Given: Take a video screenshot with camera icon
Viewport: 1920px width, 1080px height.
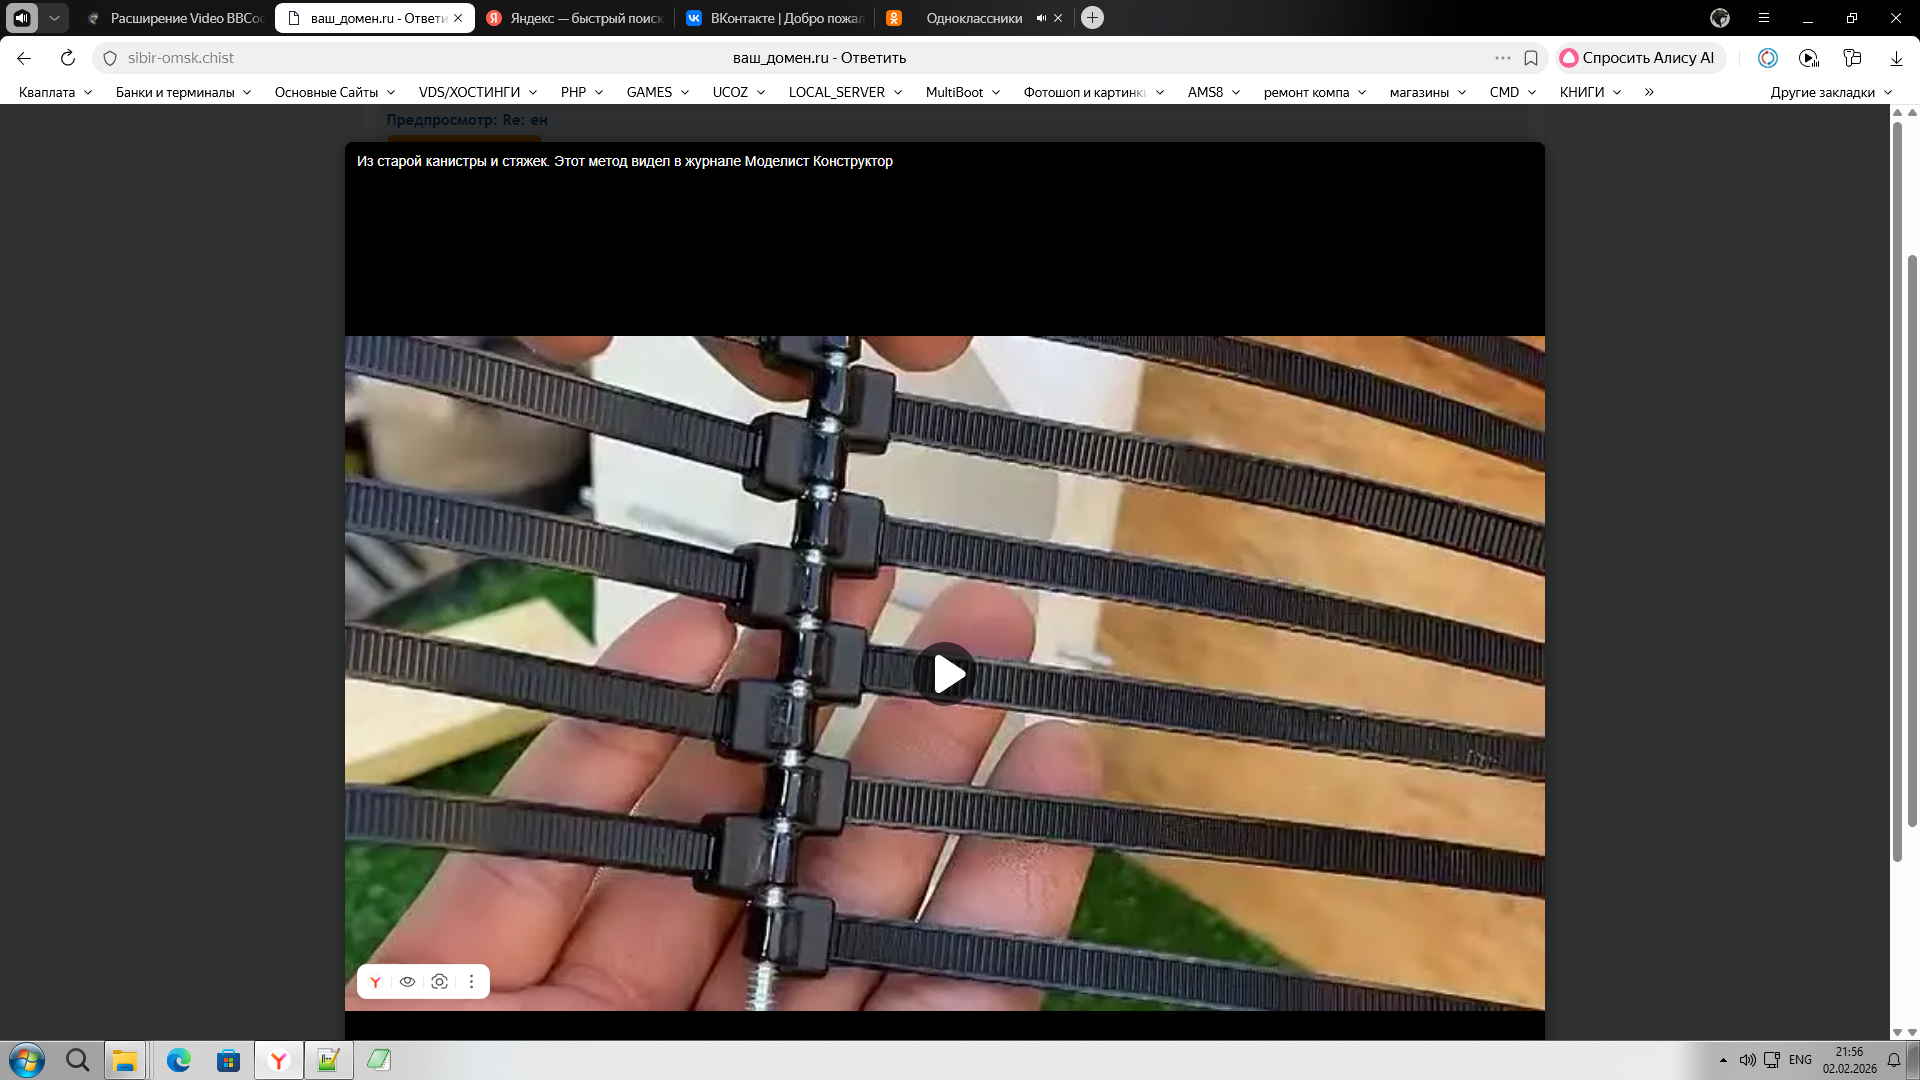Looking at the screenshot, I should (x=439, y=982).
